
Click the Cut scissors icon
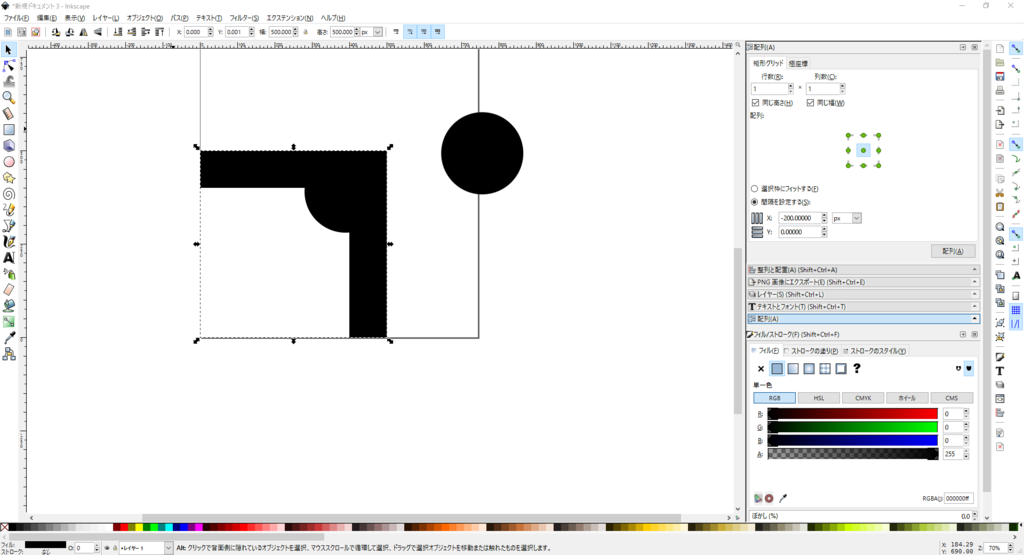1000,193
